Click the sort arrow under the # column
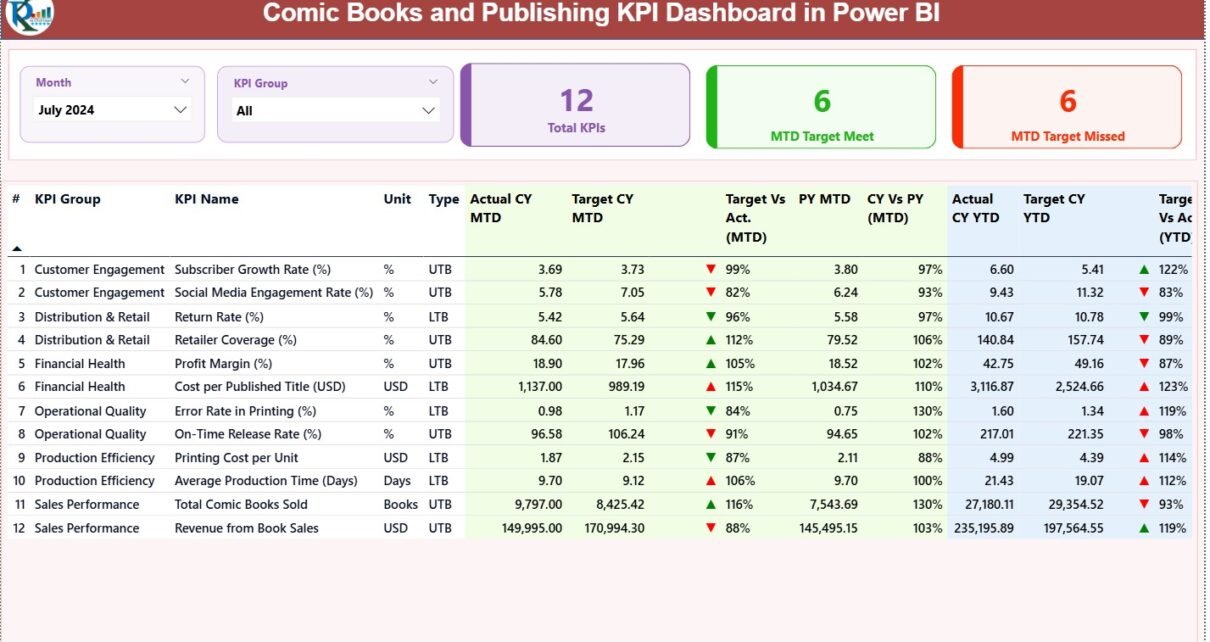This screenshot has height=642, width=1210. (16, 248)
